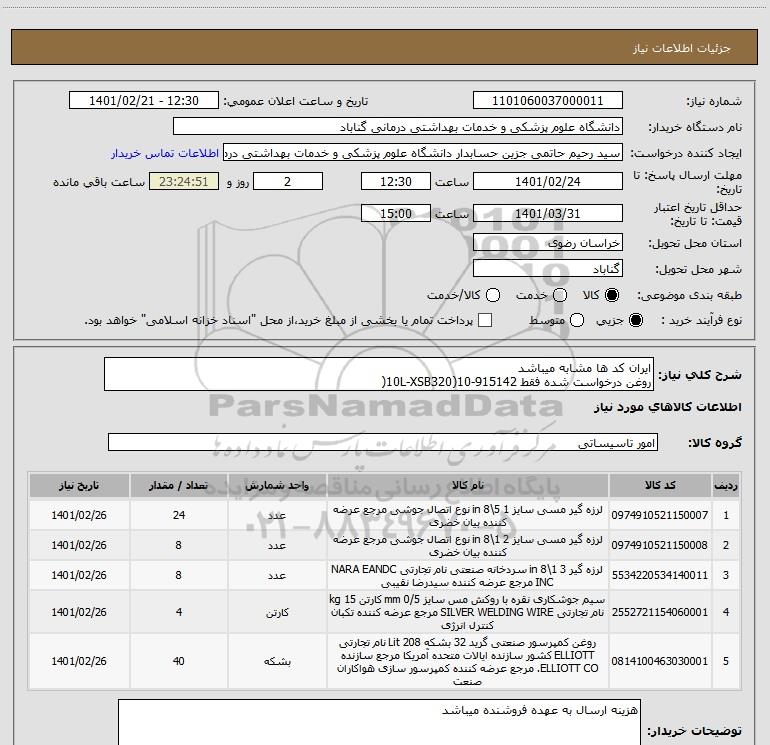
Task: Click quantity 40 in the compressor oil row
Action: pos(179,661)
